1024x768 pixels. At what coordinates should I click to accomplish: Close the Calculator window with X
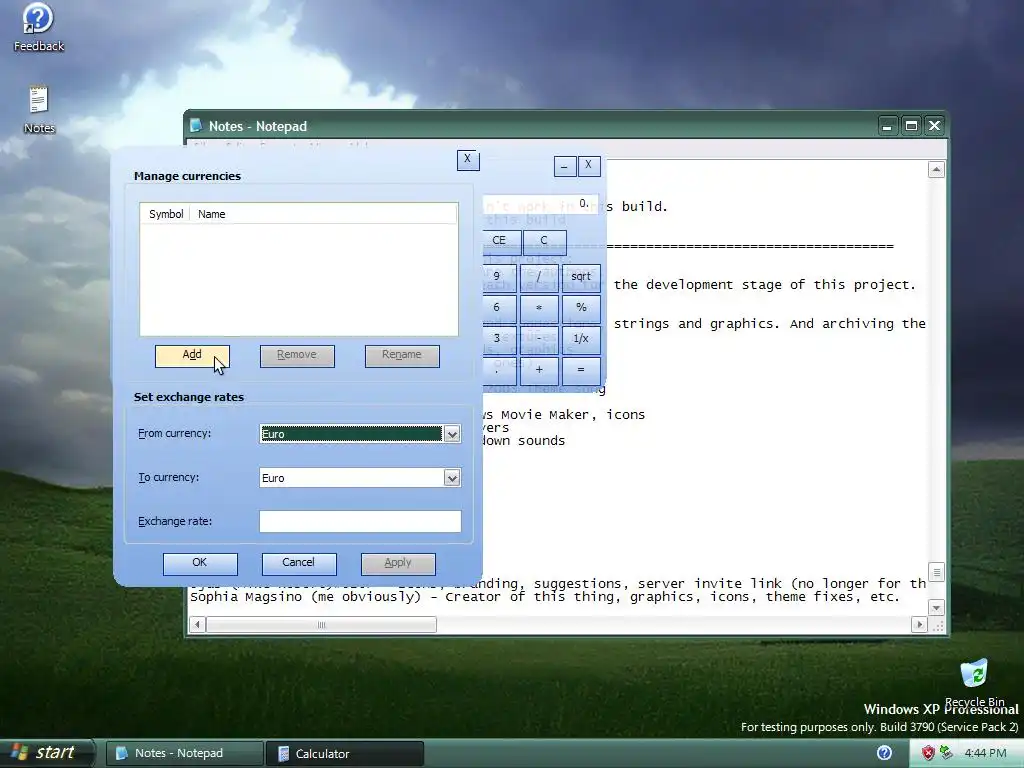589,166
